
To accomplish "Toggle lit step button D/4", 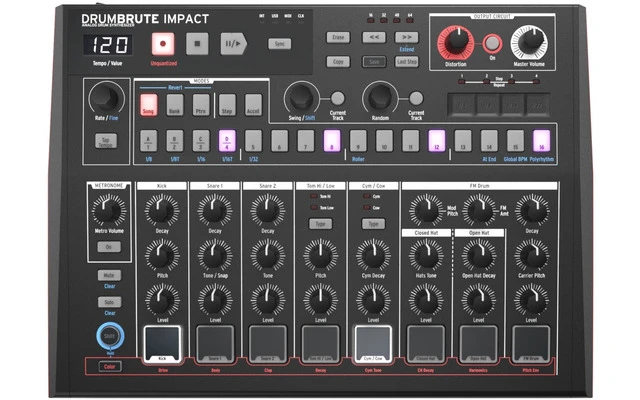I will tap(227, 141).
